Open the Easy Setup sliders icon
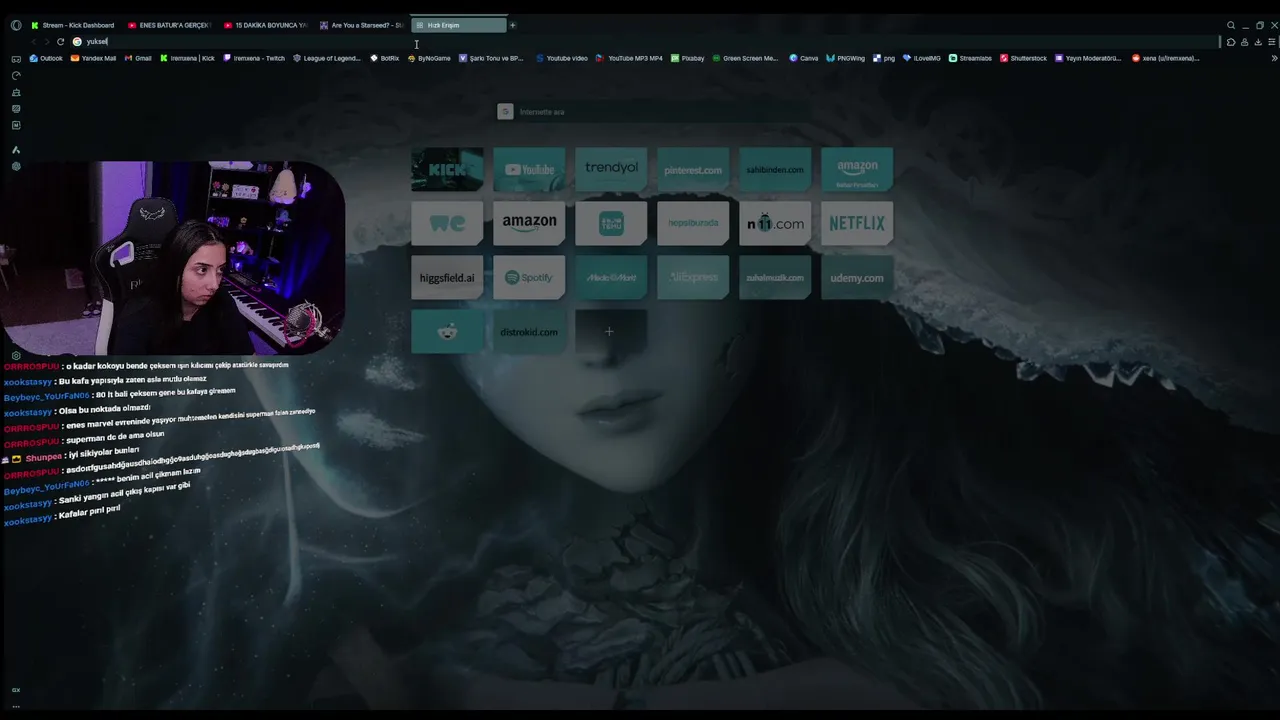Screen dimensions: 1280x720 pyautogui.click(x=1271, y=42)
